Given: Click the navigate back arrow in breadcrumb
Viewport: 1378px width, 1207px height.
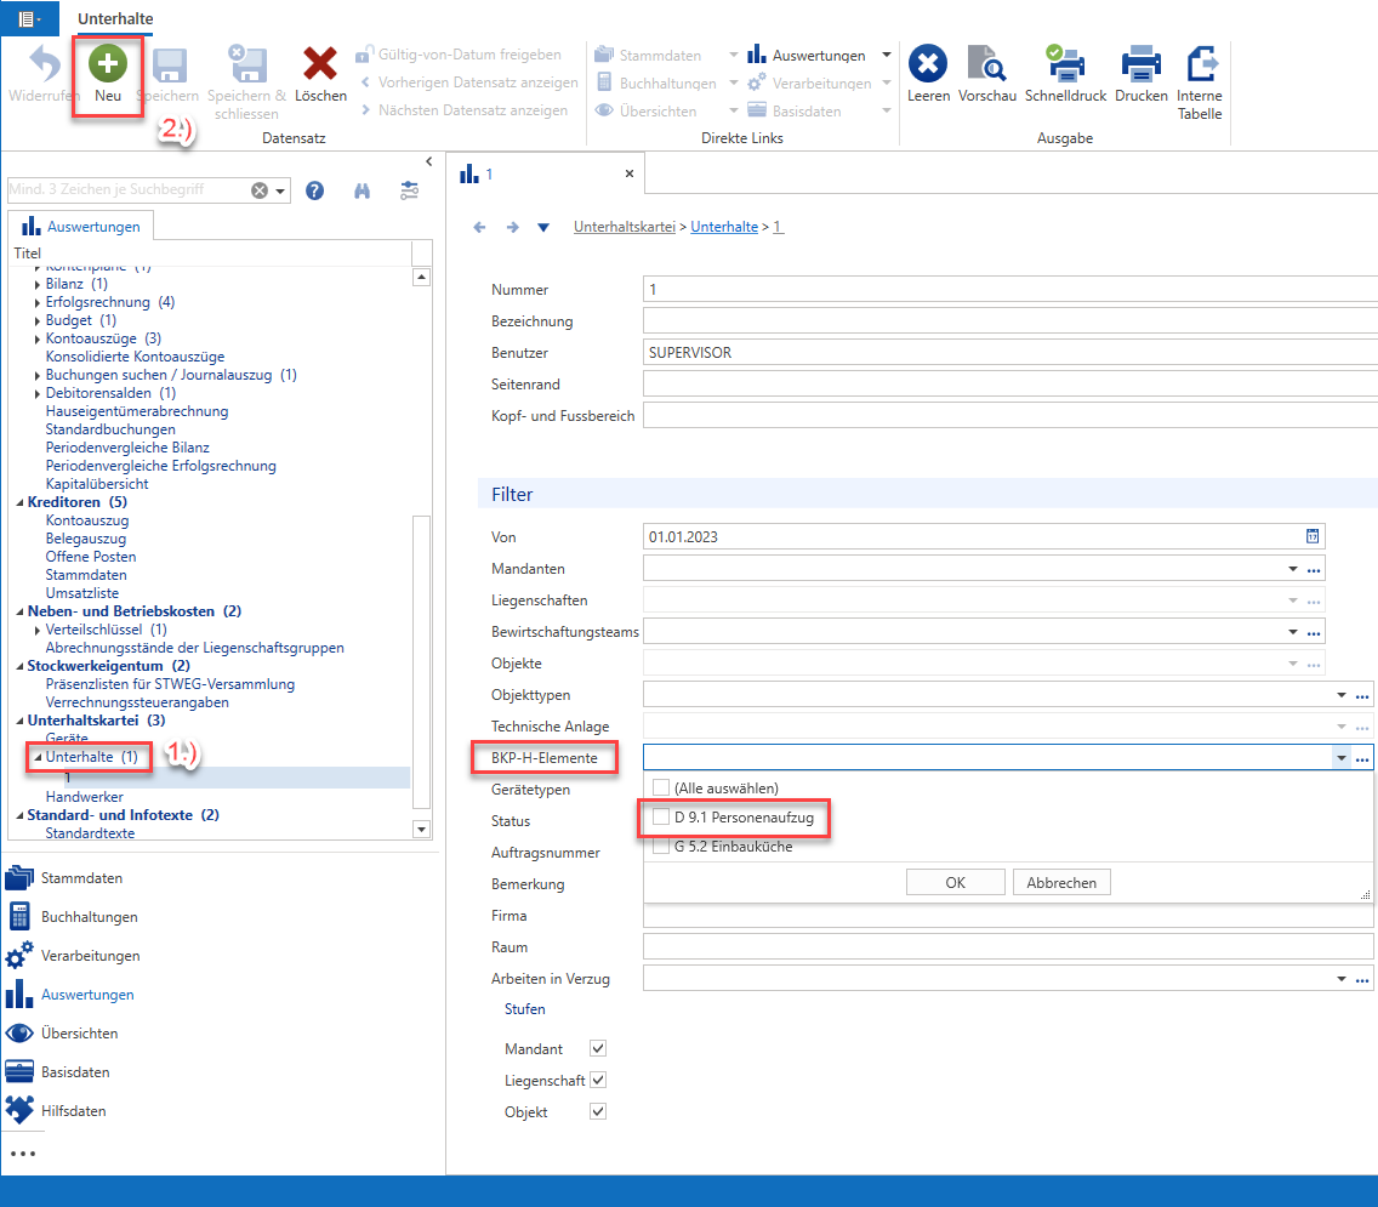Looking at the screenshot, I should [x=480, y=227].
